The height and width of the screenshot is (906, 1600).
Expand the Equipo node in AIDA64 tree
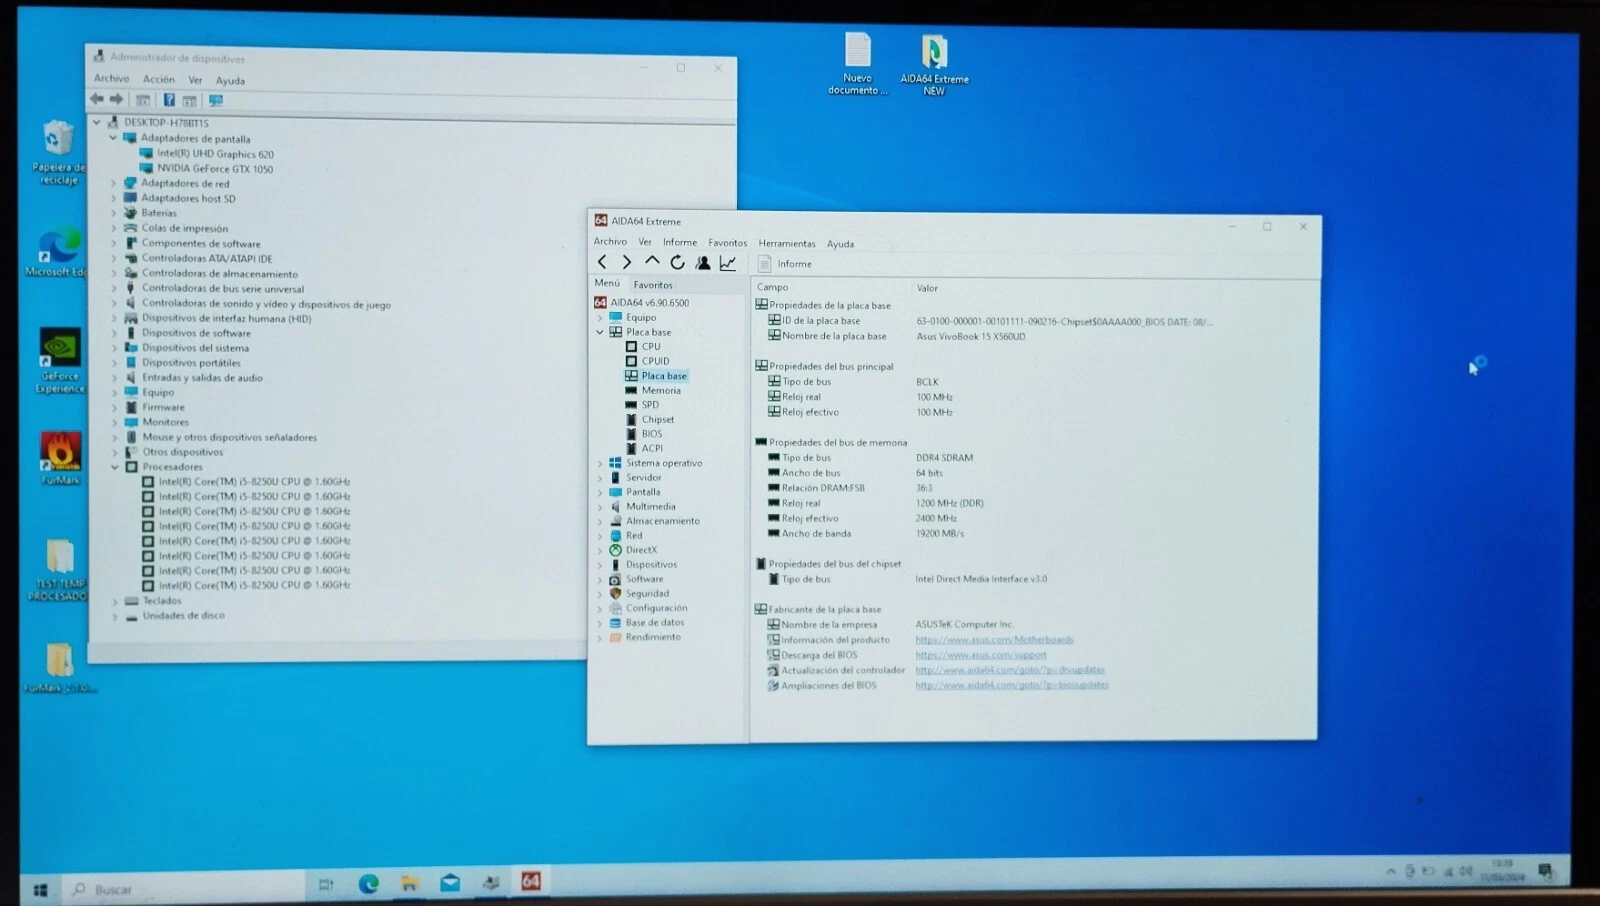pyautogui.click(x=600, y=318)
